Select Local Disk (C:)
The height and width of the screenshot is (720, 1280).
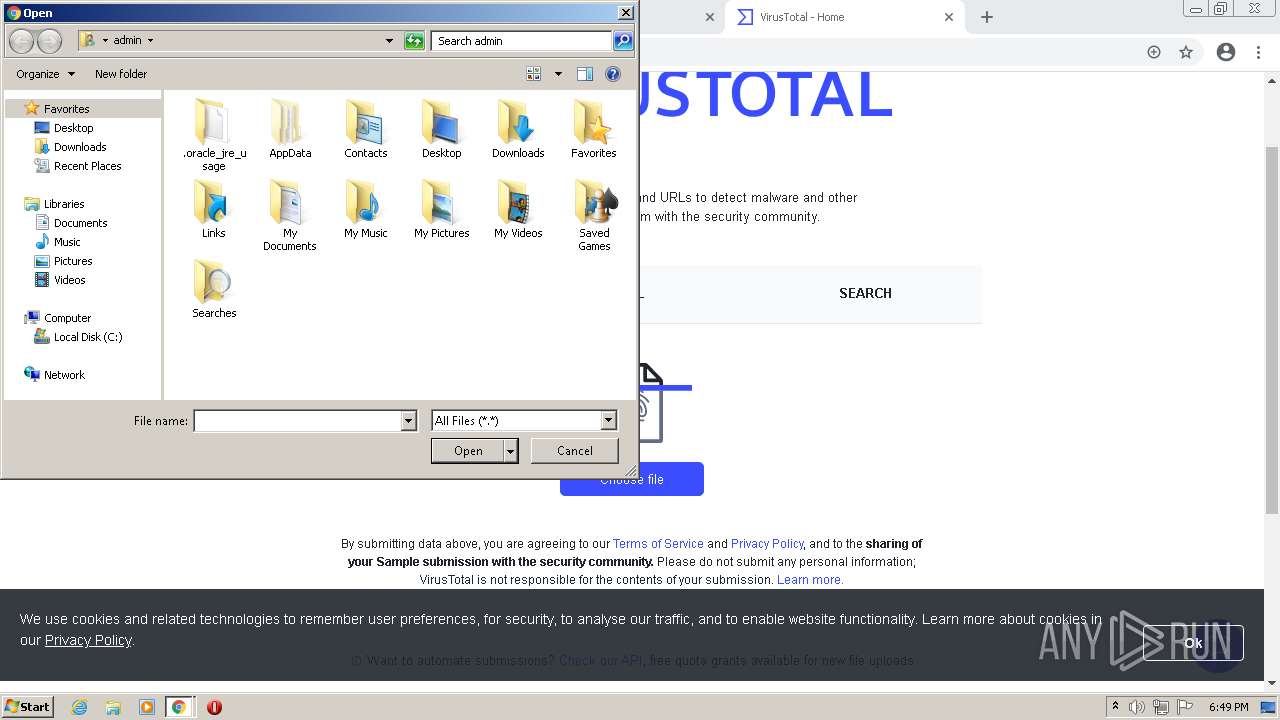coord(87,337)
